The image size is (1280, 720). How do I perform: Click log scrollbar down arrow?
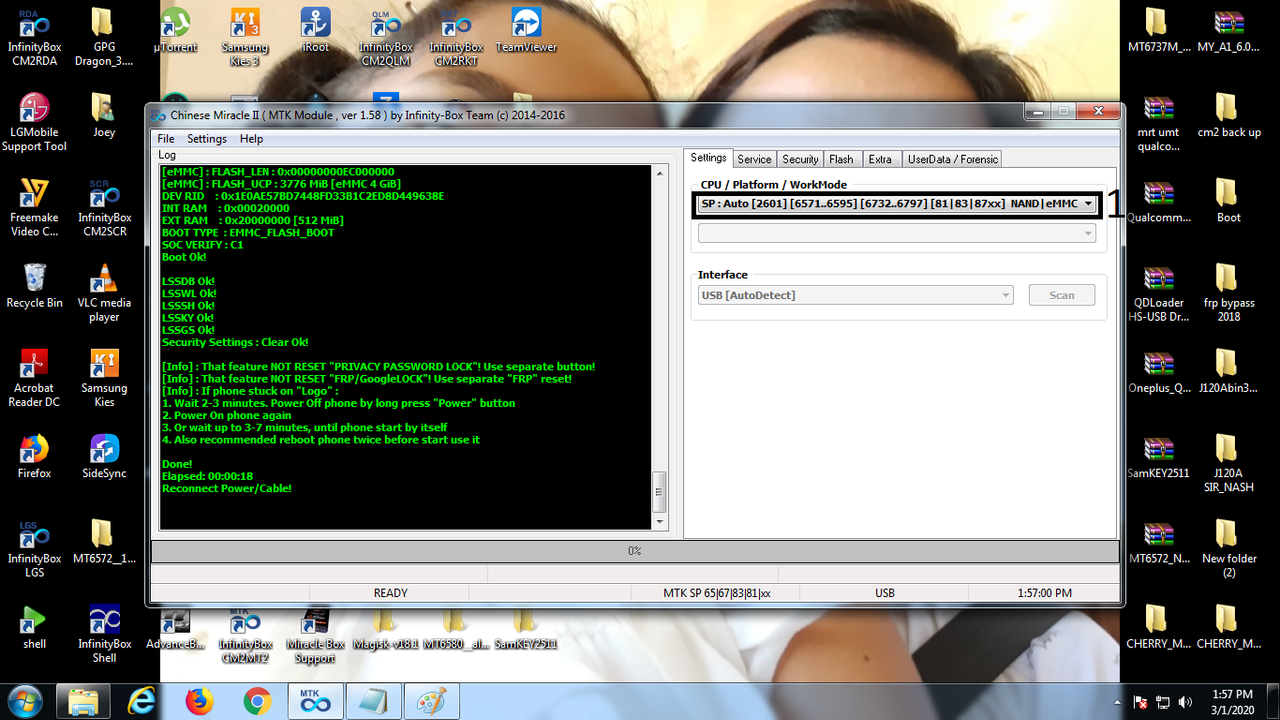click(659, 521)
